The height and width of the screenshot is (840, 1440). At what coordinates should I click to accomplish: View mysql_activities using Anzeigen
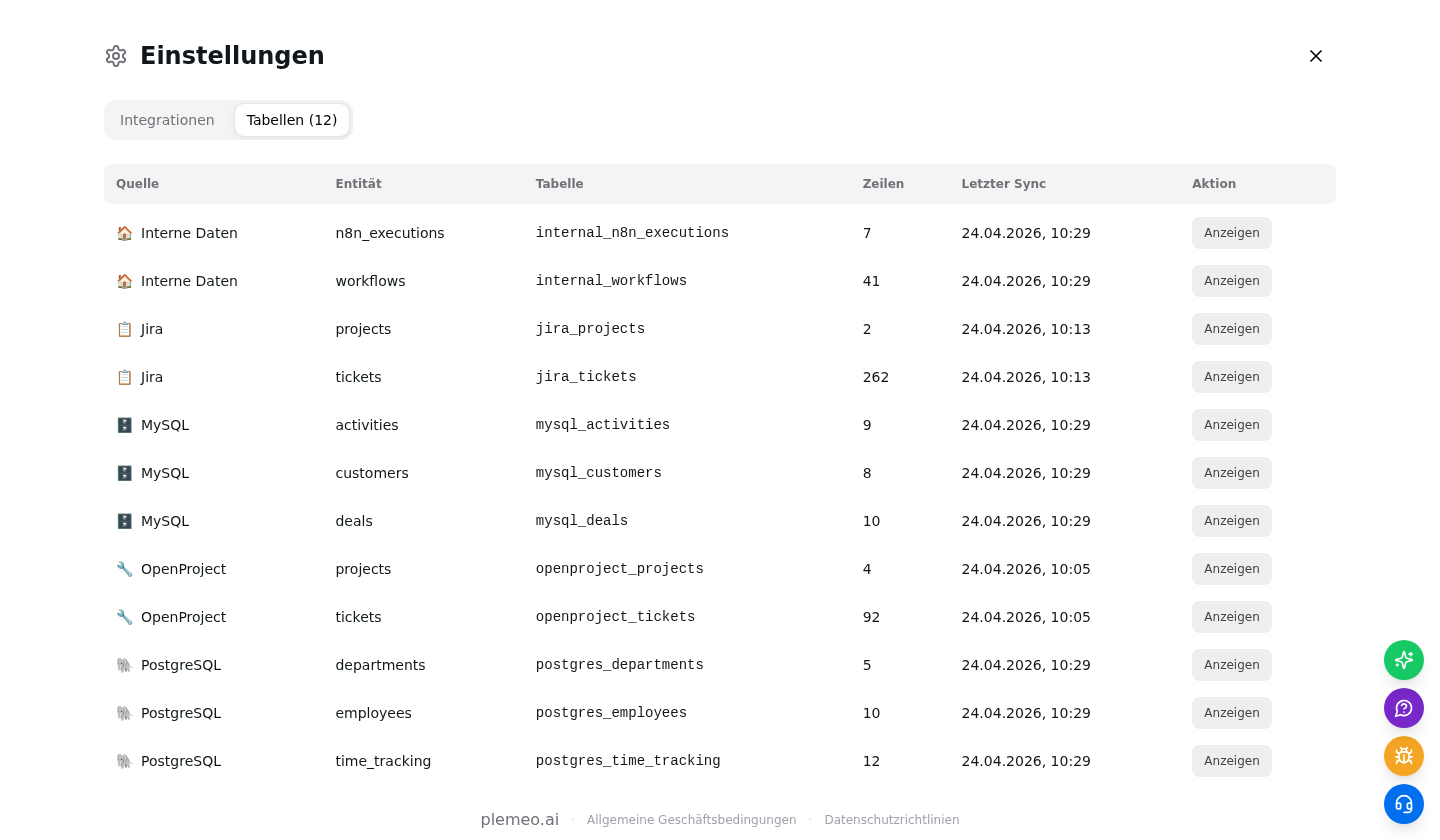[1232, 425]
